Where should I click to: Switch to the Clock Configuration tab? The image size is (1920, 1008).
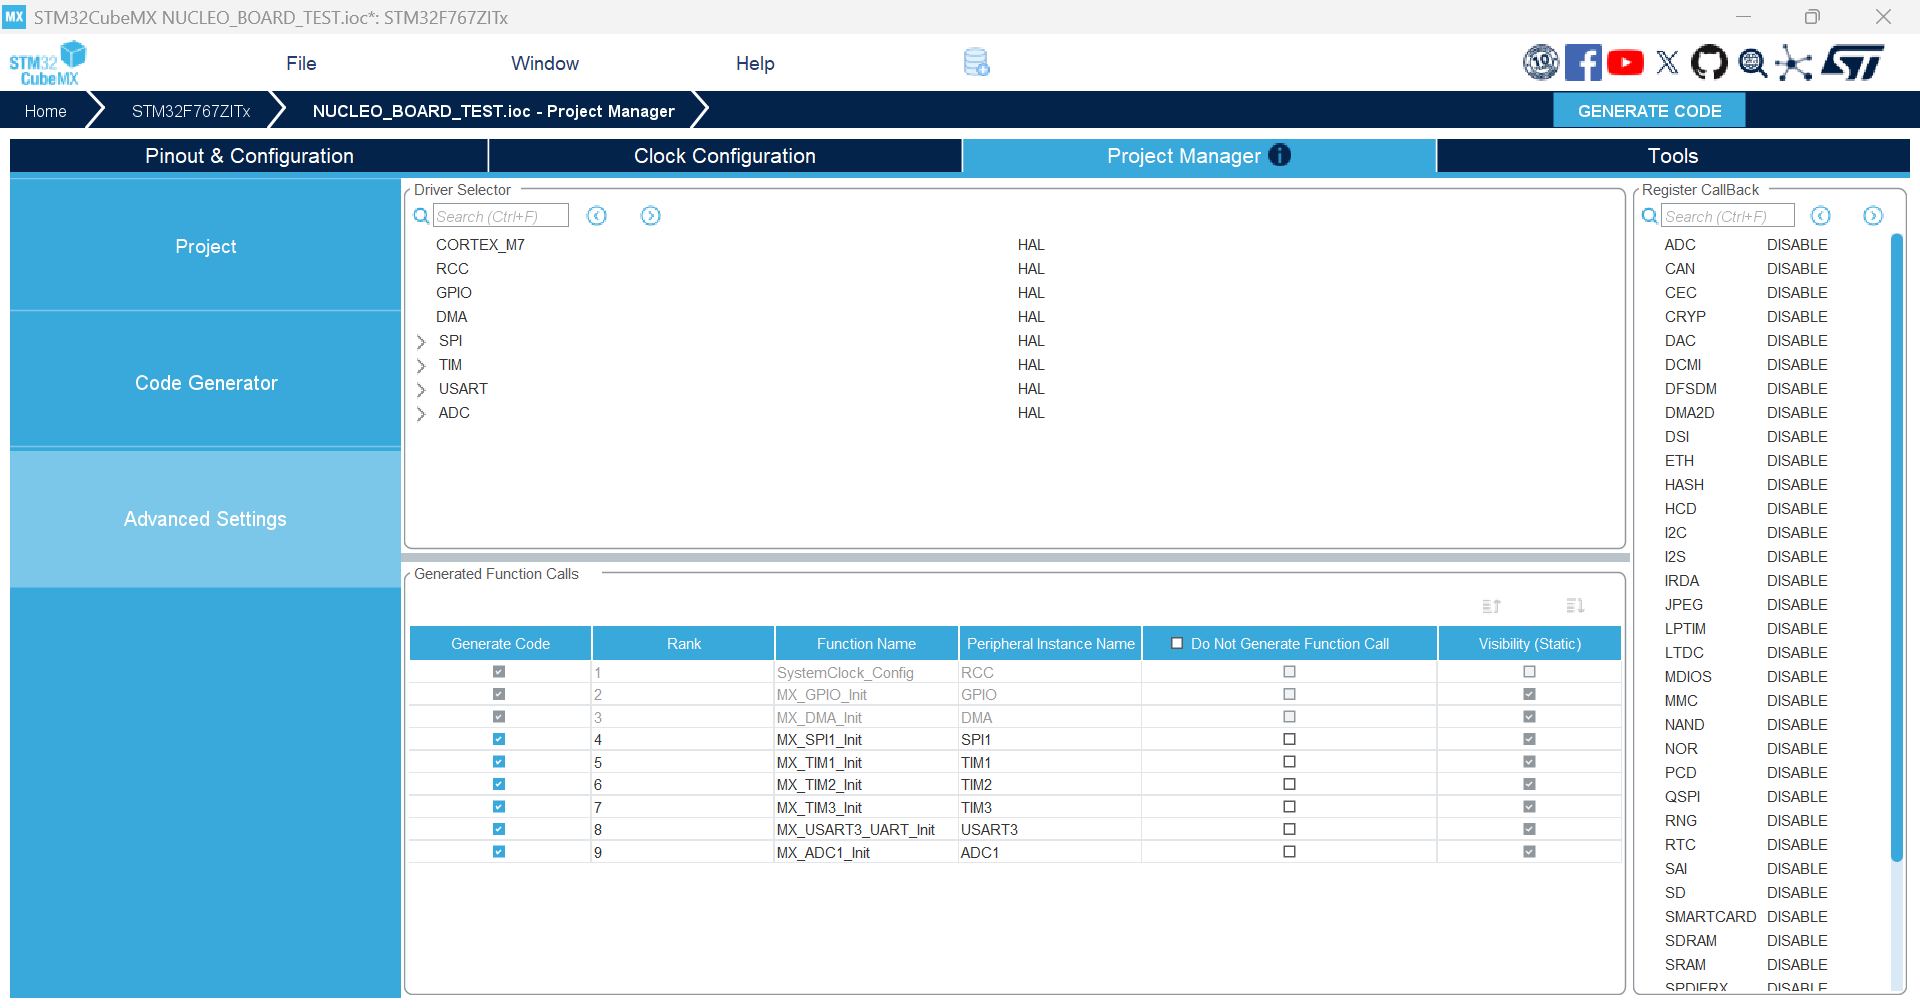724,156
